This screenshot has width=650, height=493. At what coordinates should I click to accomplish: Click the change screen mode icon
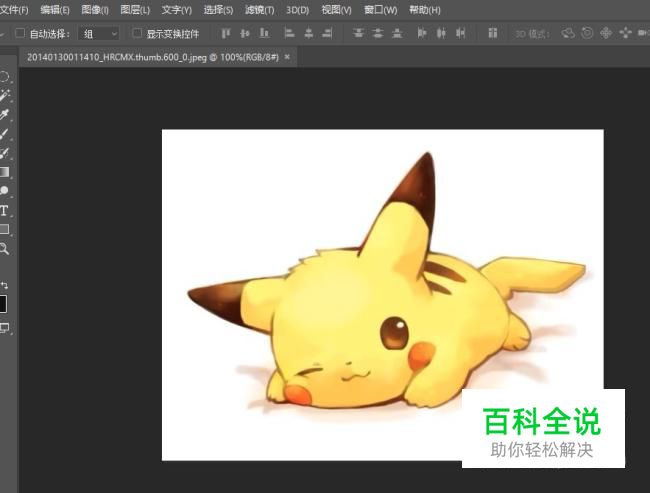(x=5, y=328)
